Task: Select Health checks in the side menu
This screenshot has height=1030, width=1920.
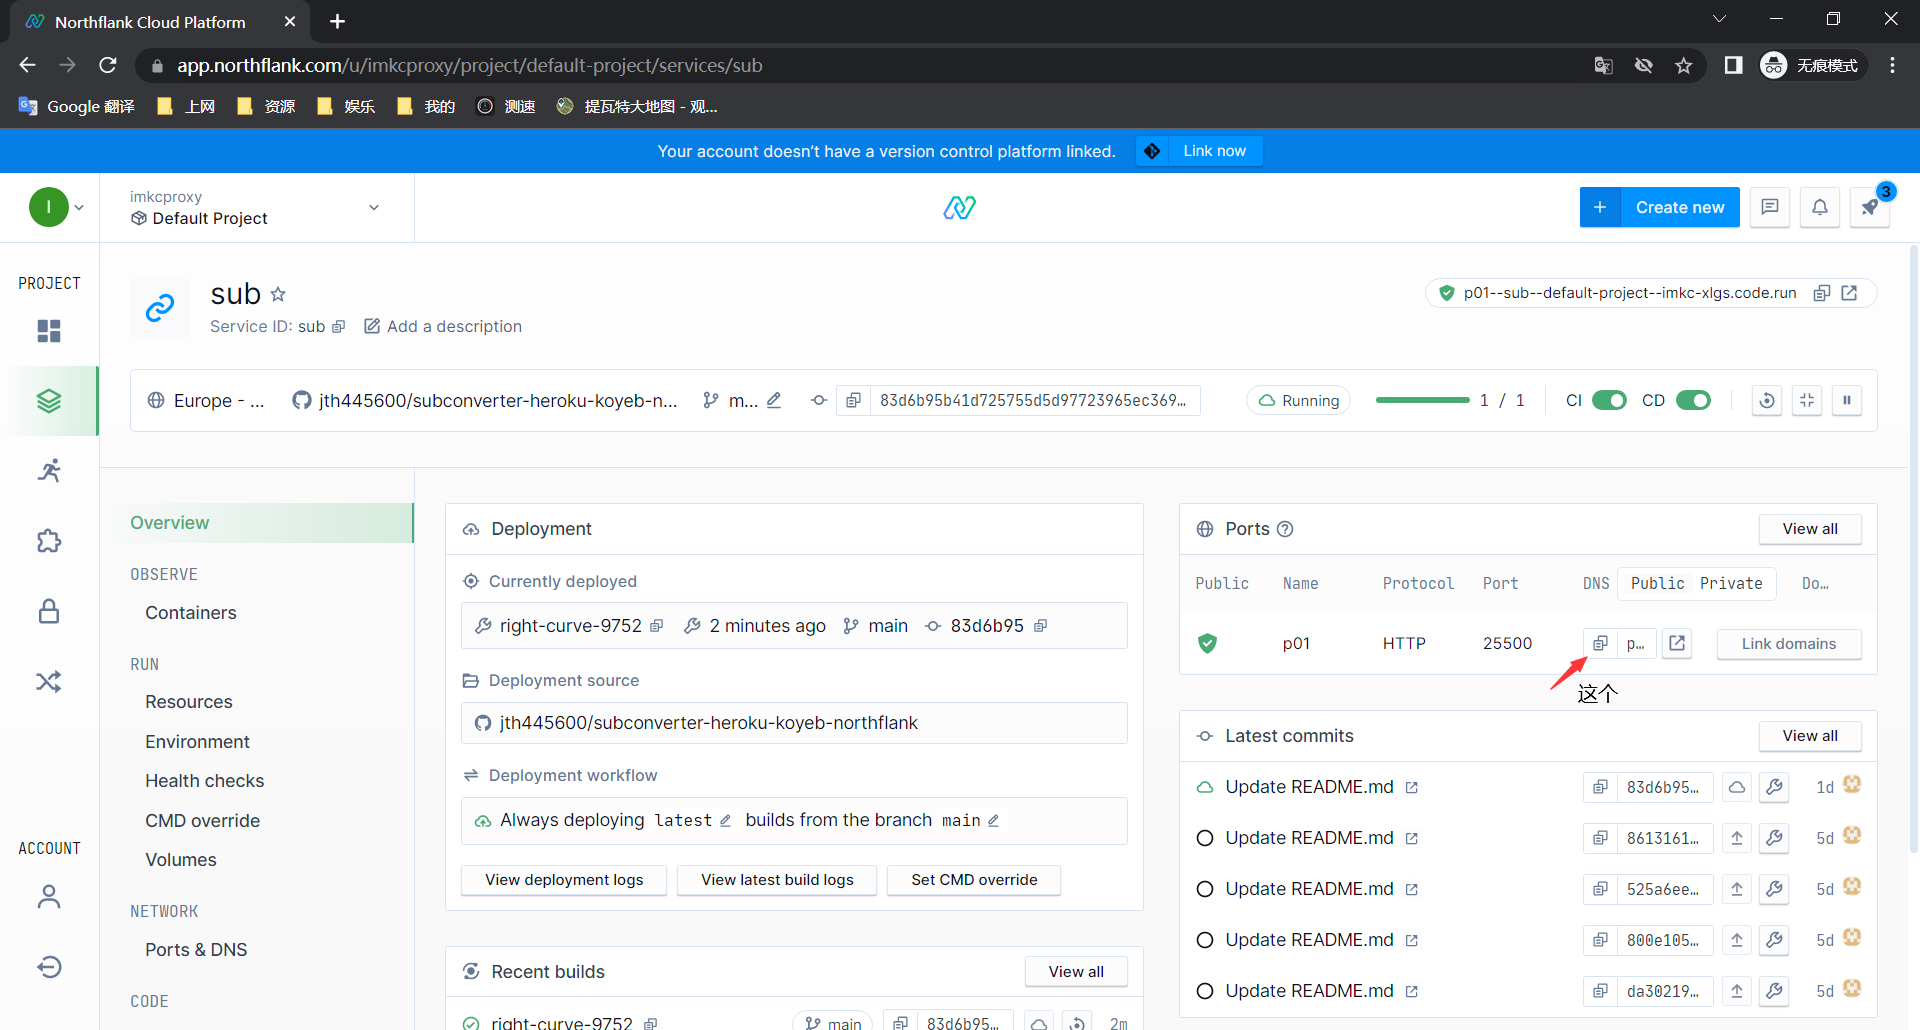Action: (x=204, y=780)
